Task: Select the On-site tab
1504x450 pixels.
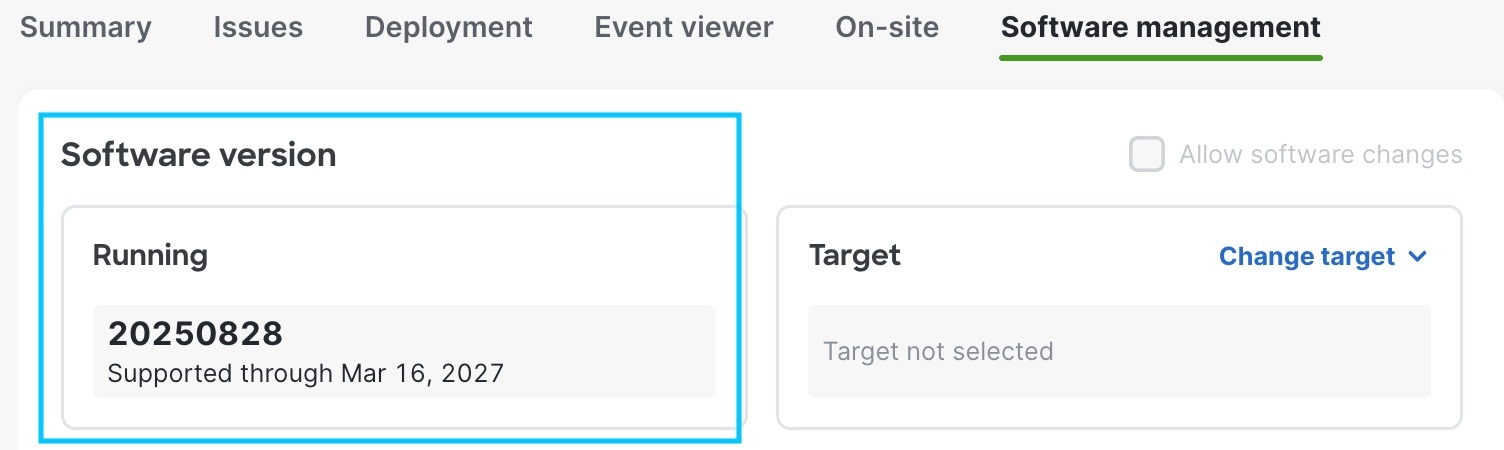Action: (887, 27)
